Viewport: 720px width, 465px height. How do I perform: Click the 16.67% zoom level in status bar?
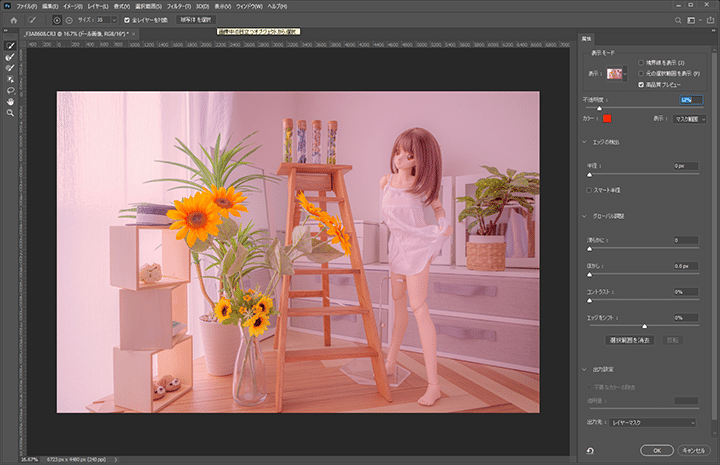click(29, 459)
